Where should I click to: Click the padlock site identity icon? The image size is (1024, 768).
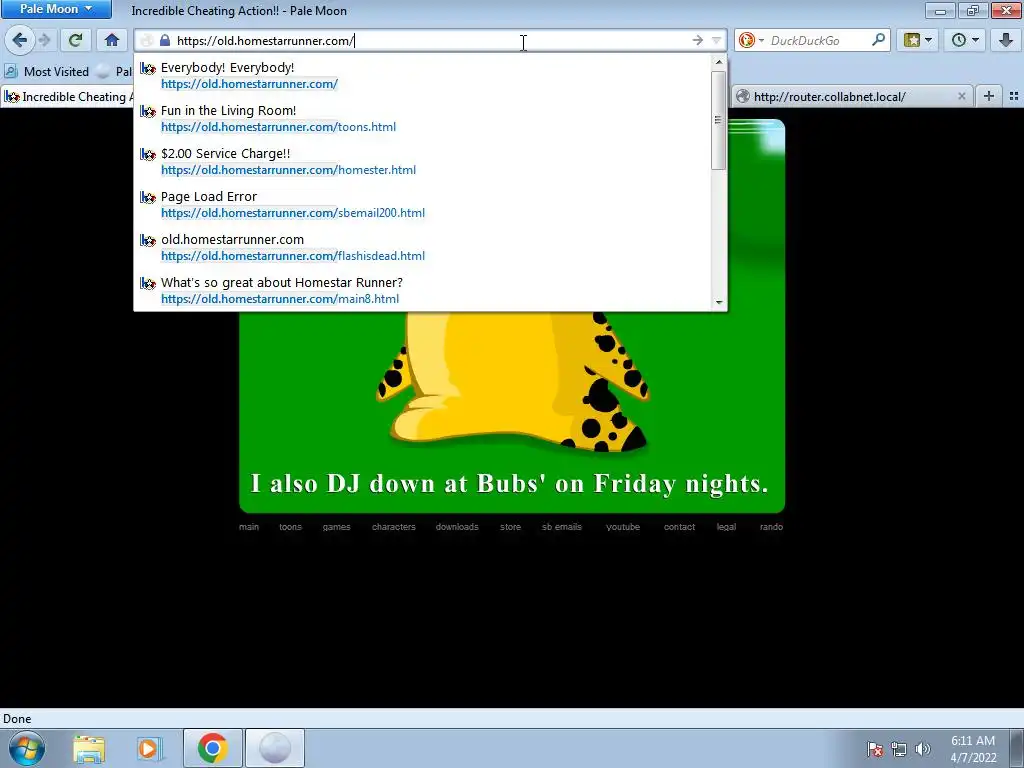(165, 40)
